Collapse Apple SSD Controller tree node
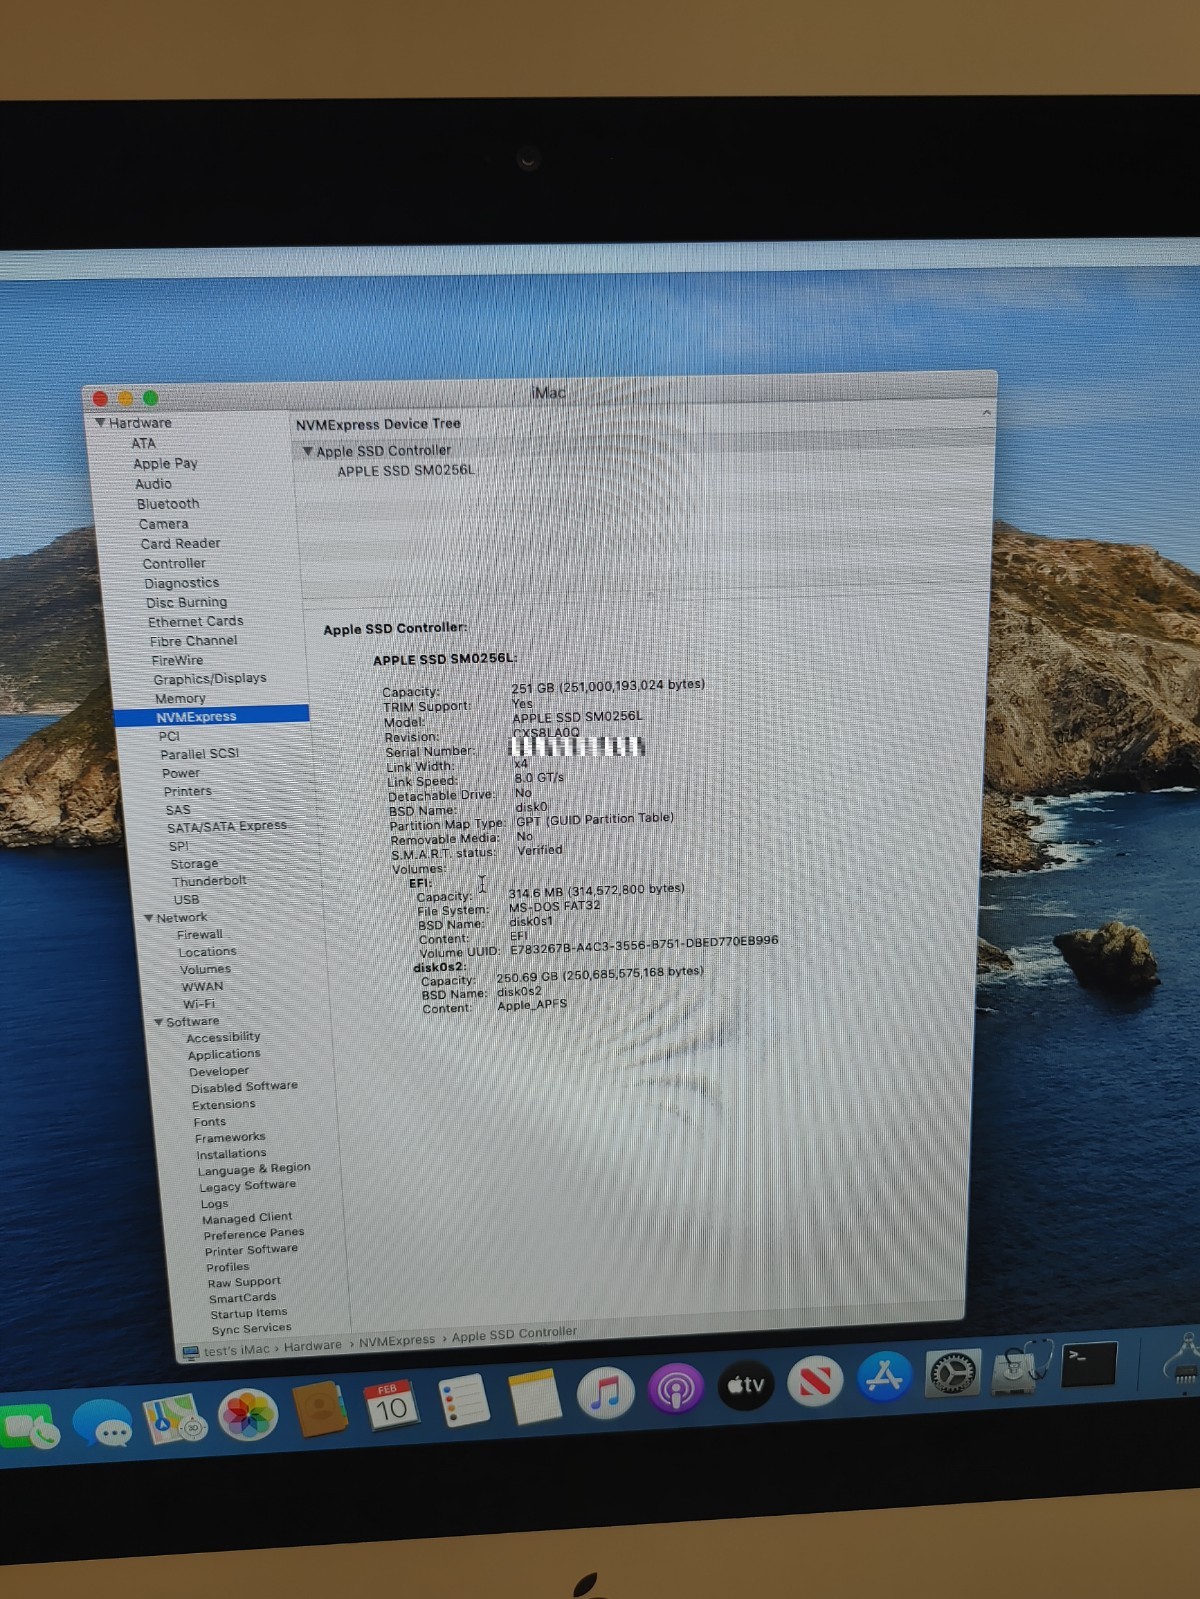The height and width of the screenshot is (1599, 1200). coord(308,451)
